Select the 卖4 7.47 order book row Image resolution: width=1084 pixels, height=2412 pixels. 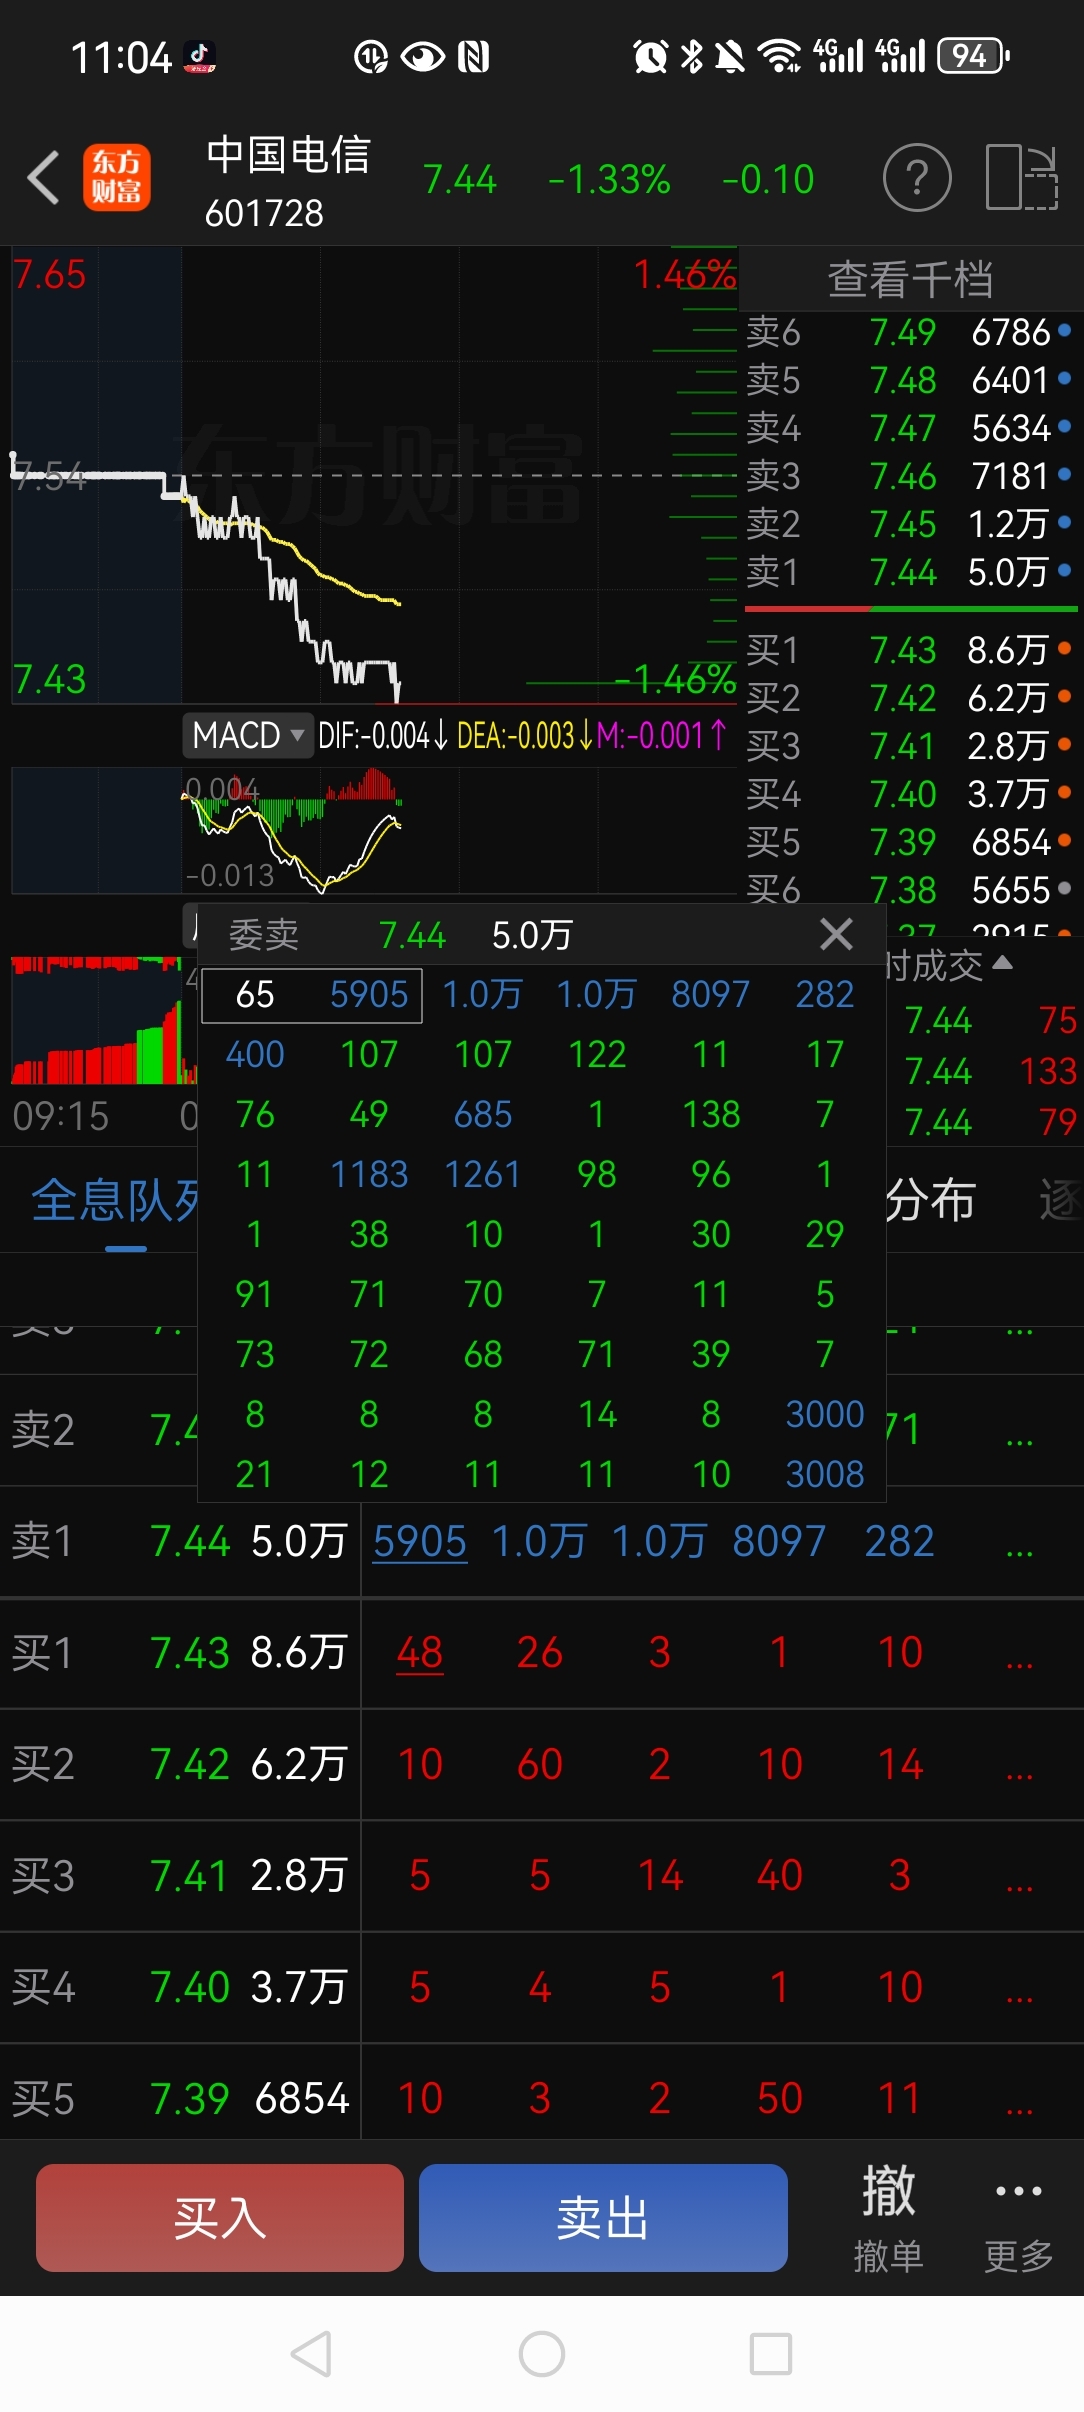909,428
